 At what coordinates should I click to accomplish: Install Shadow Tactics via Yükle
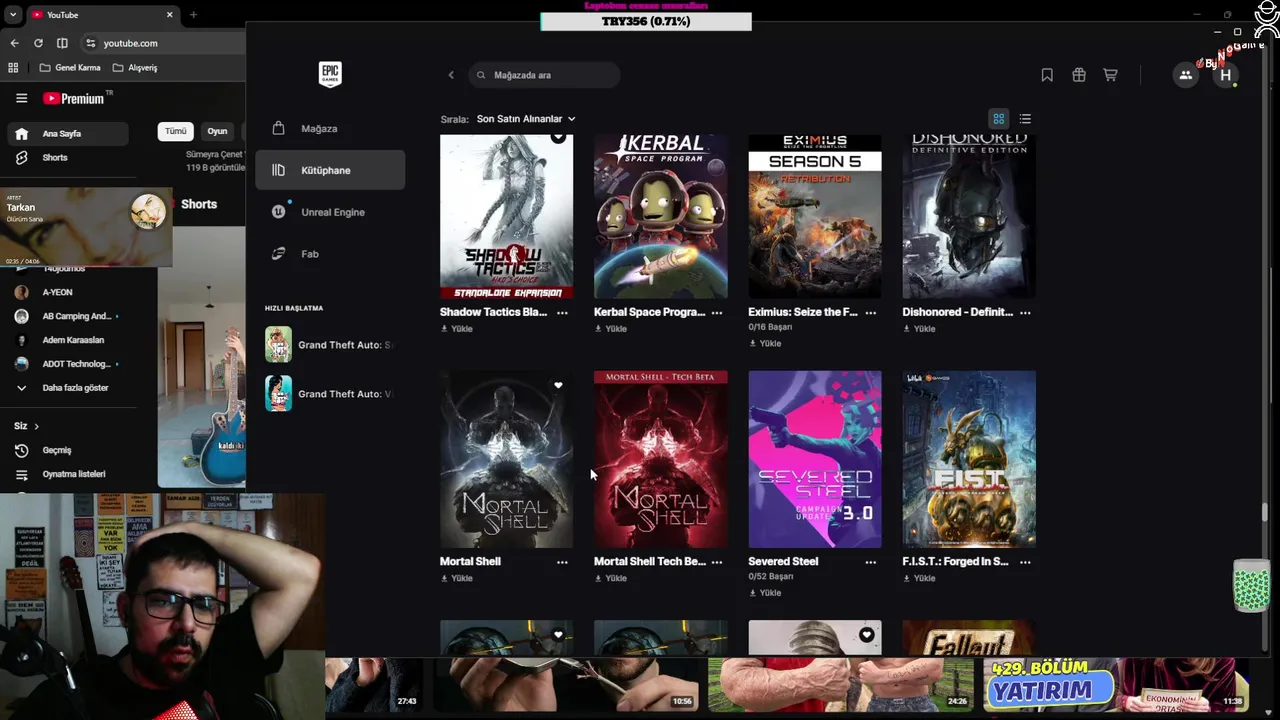pos(456,329)
